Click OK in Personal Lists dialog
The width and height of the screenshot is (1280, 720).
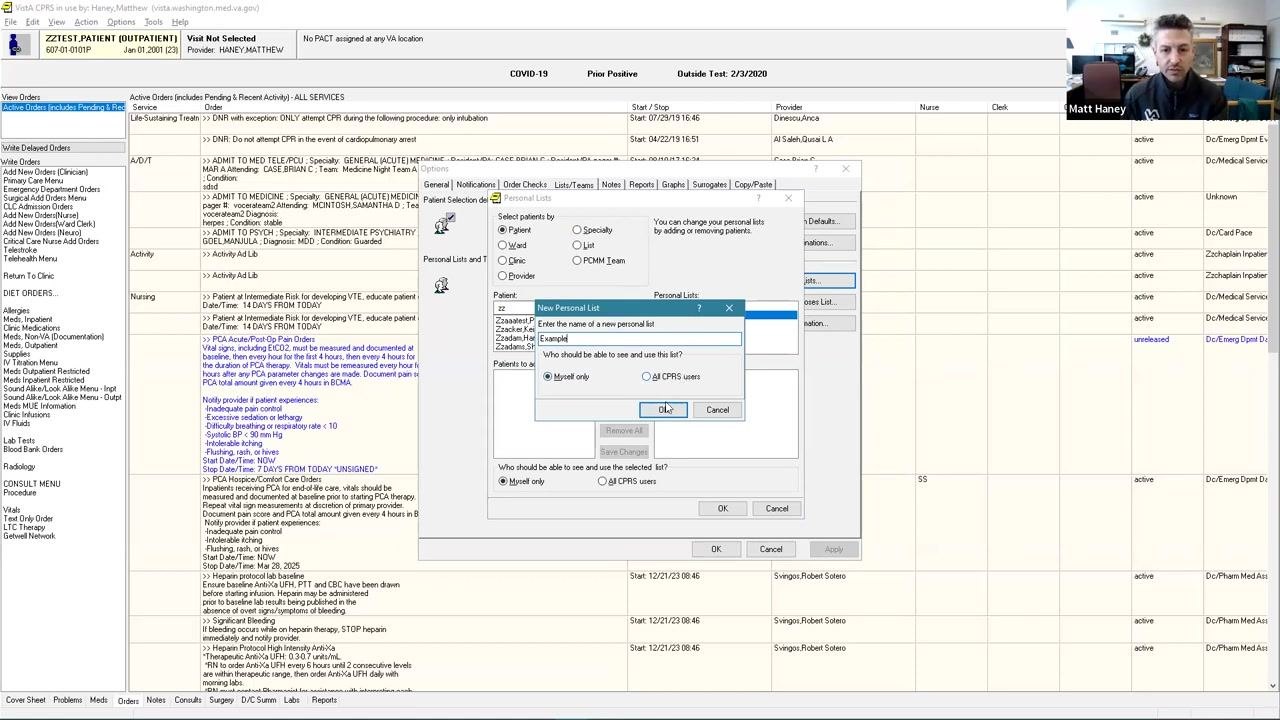tap(722, 509)
